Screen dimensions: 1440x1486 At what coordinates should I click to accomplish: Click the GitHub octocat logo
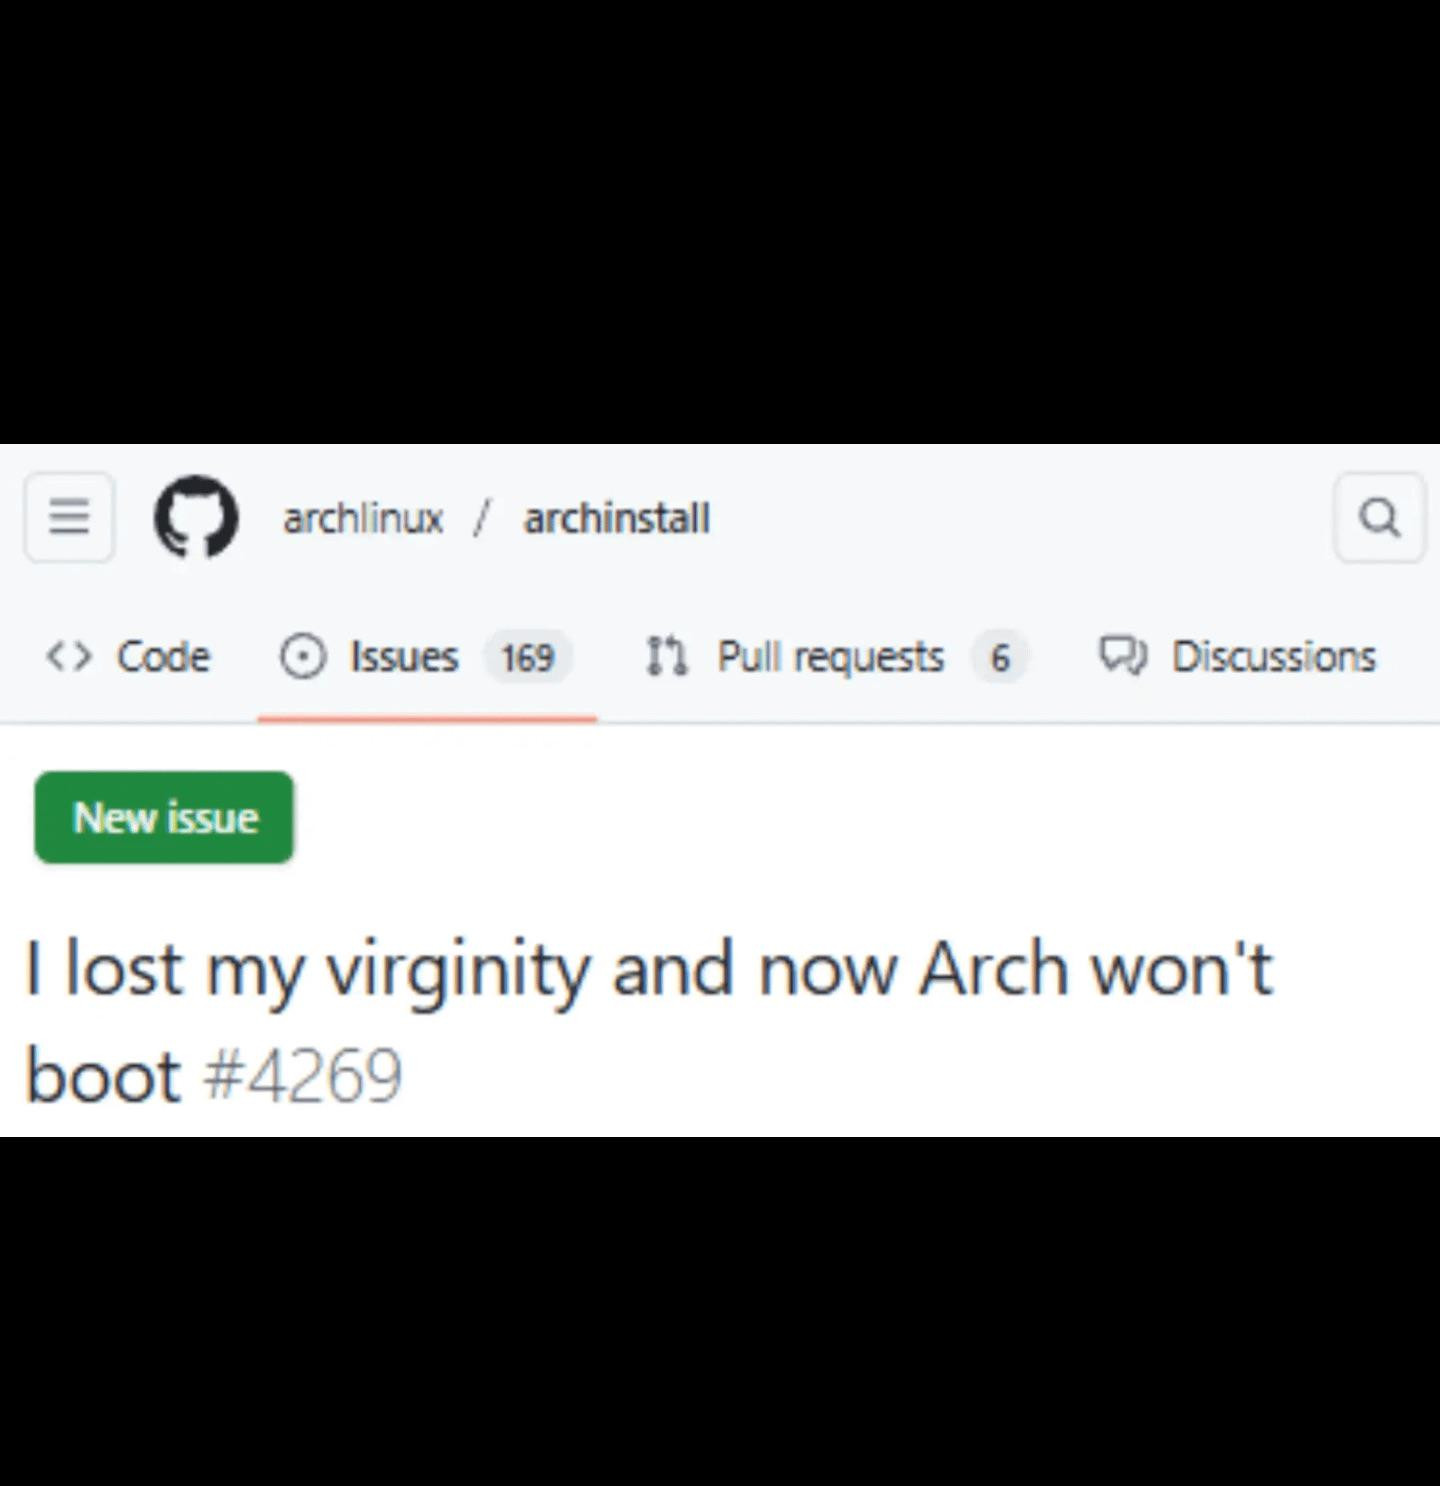point(196,517)
